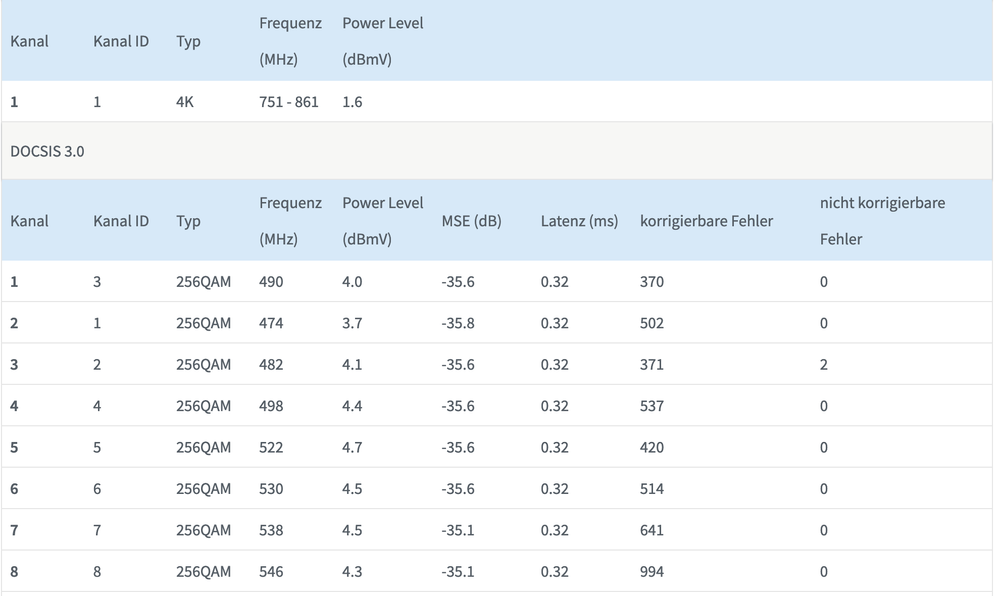Click the 1.6 power level value
Screen dimensions: 999x596
pos(352,101)
